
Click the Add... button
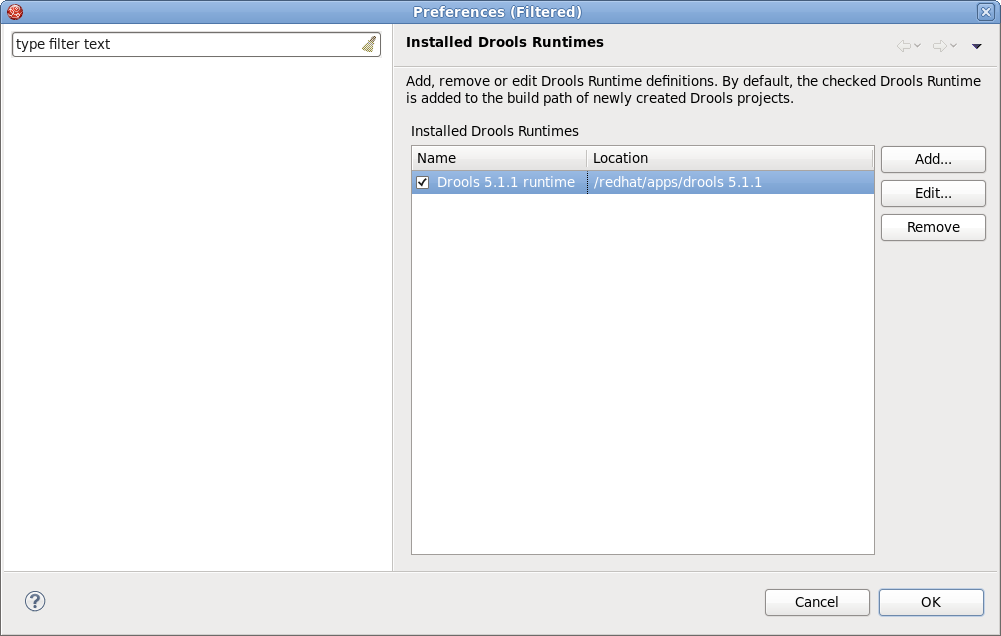click(933, 159)
